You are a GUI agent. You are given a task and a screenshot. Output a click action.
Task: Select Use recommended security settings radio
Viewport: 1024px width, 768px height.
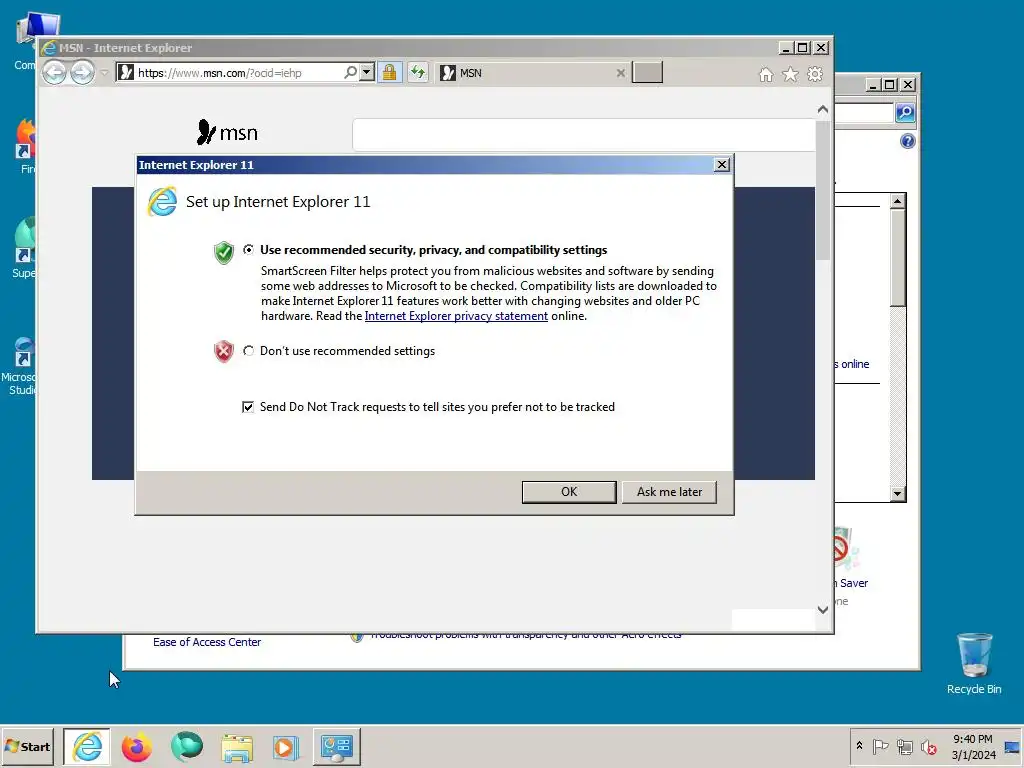tap(248, 249)
